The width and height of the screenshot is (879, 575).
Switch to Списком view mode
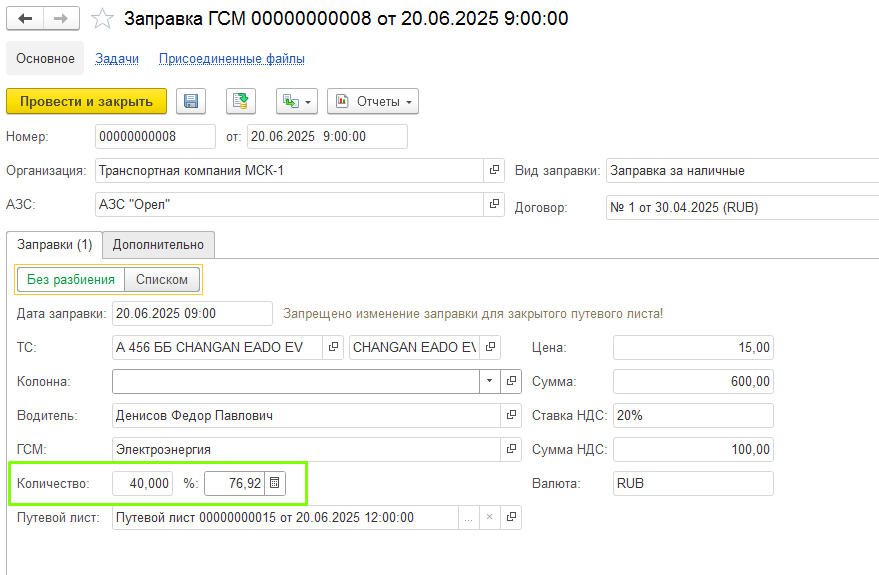pyautogui.click(x=162, y=280)
